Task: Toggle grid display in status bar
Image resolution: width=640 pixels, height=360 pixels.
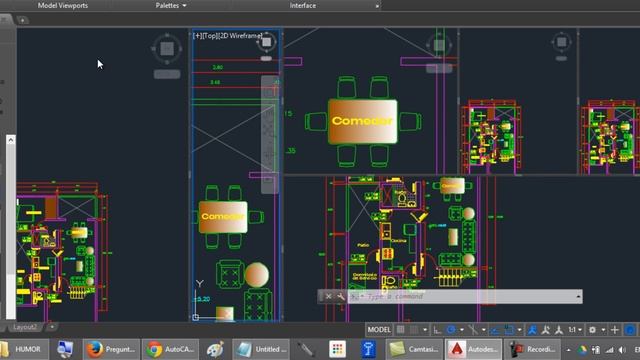Action: (x=400, y=330)
